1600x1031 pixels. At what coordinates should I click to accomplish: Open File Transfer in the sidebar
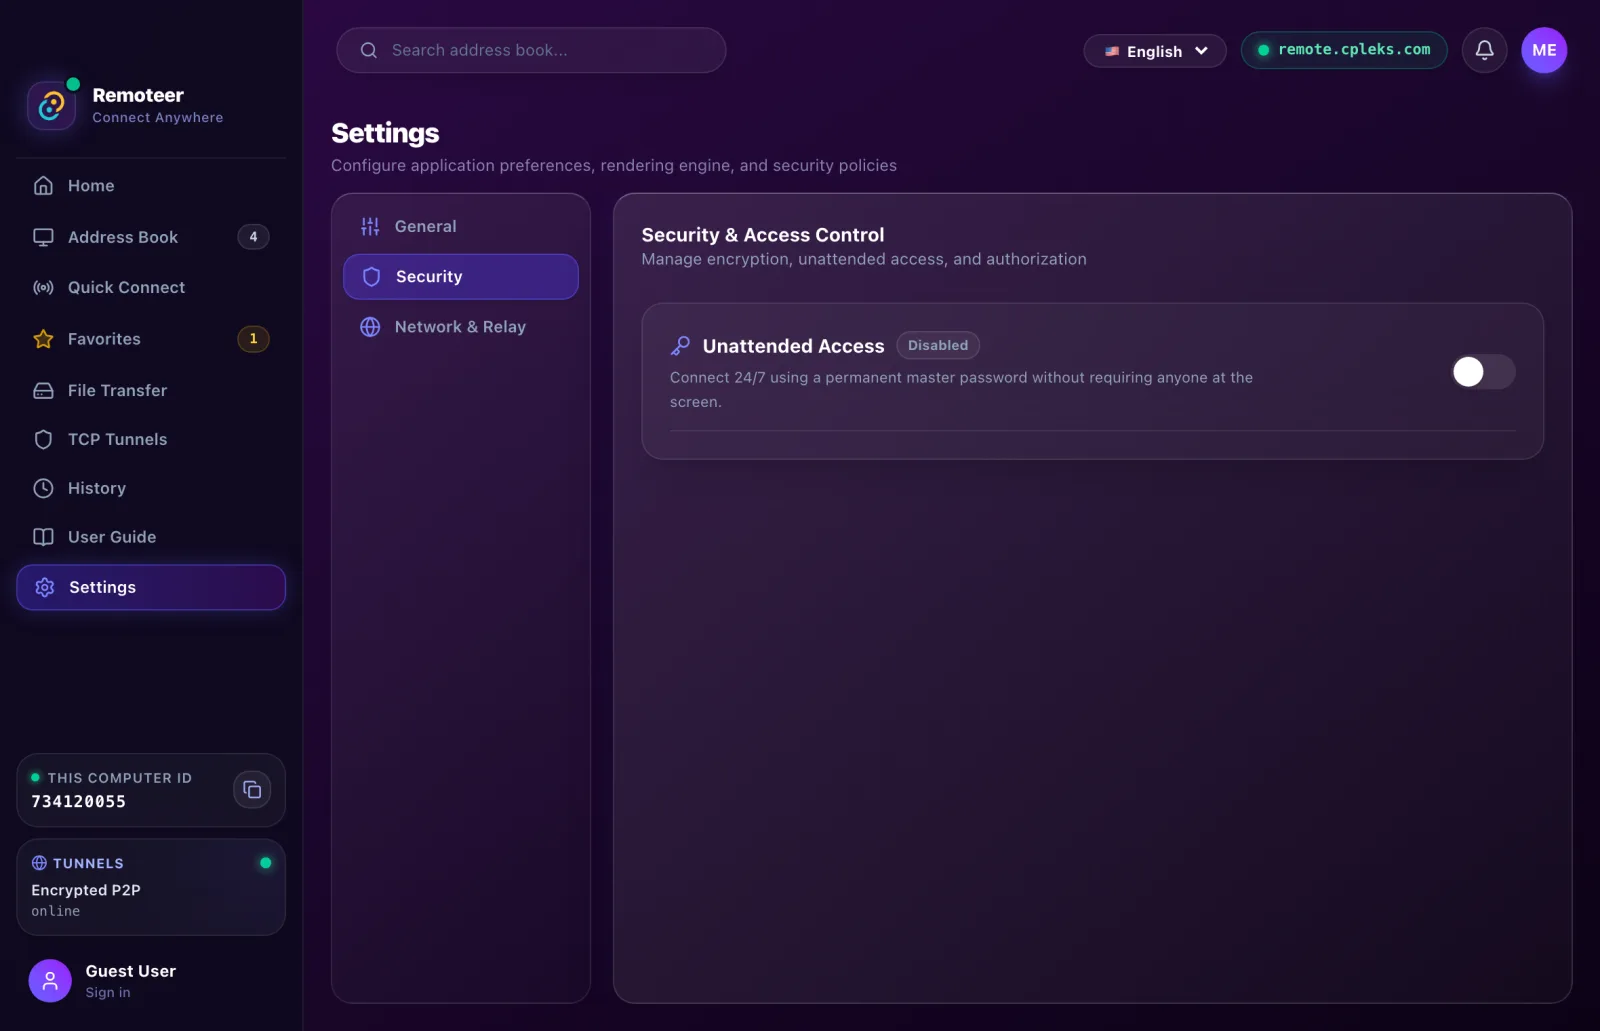[151, 390]
